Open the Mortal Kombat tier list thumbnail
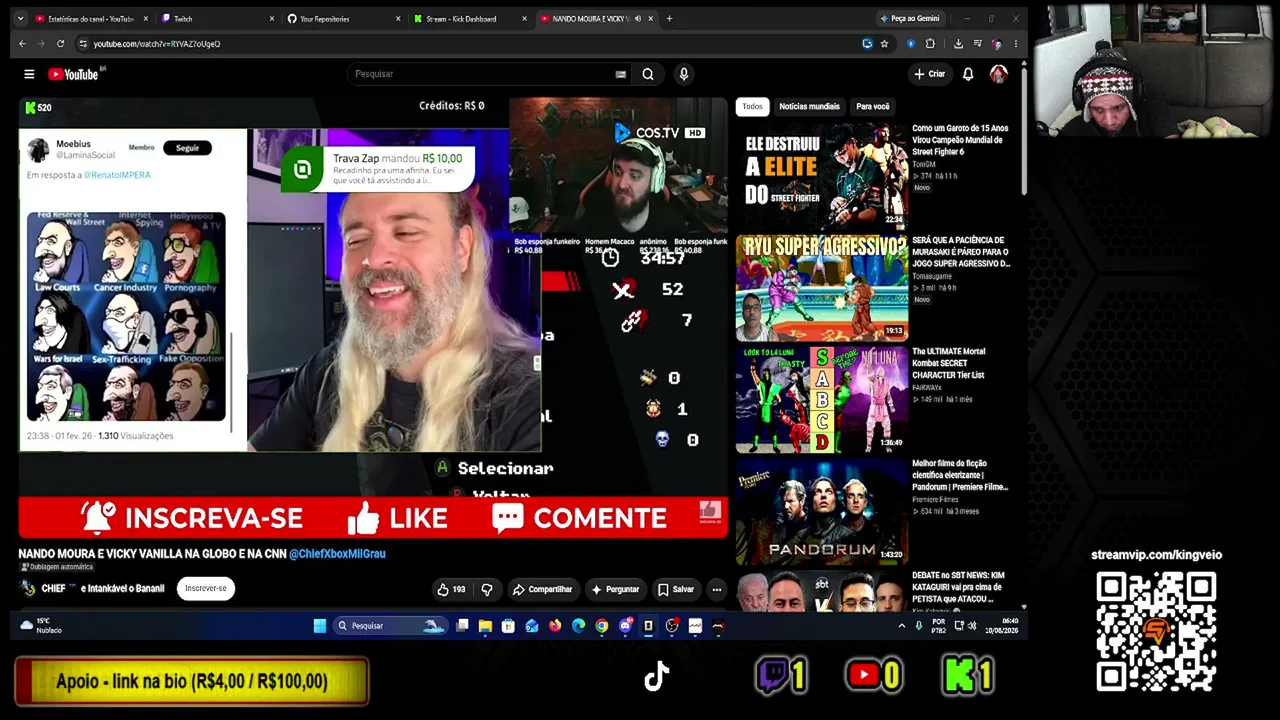This screenshot has width=1280, height=720. 821,399
